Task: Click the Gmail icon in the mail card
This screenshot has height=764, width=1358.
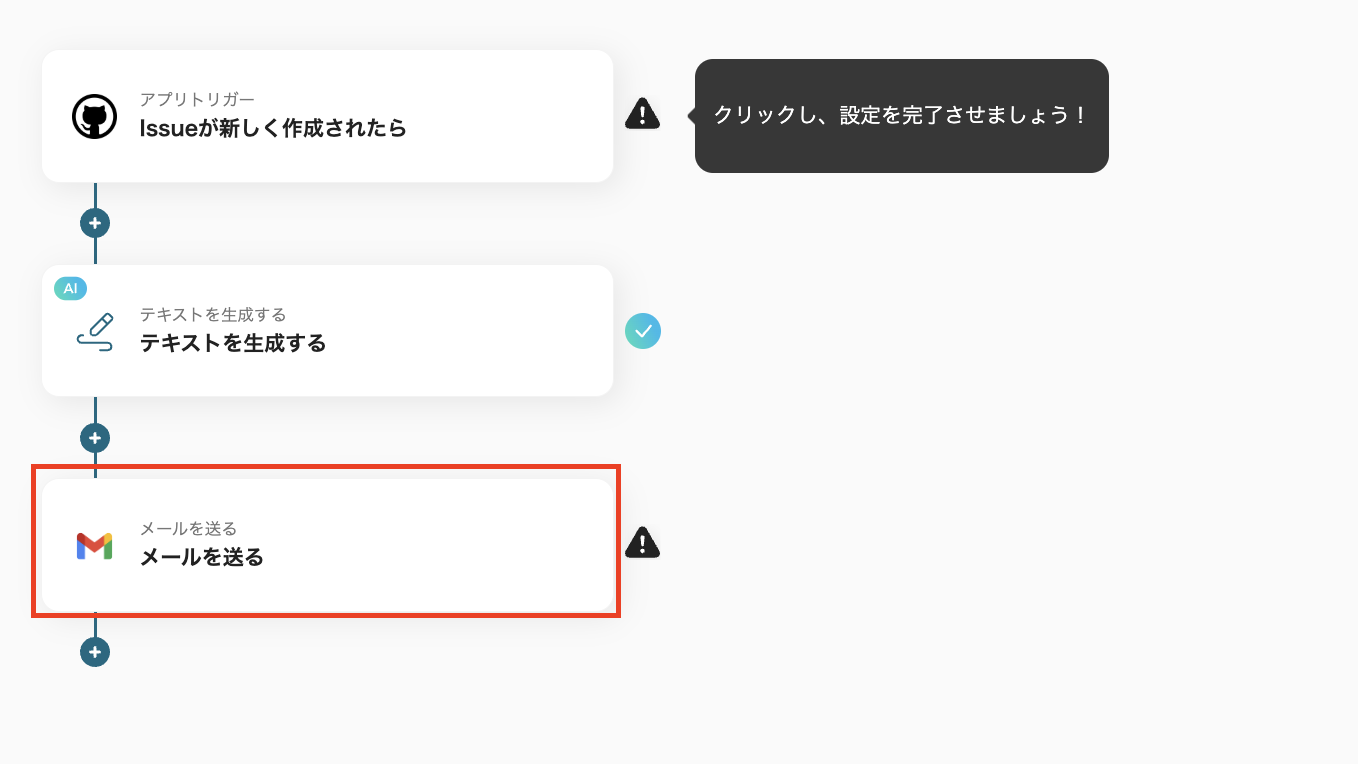Action: point(94,546)
